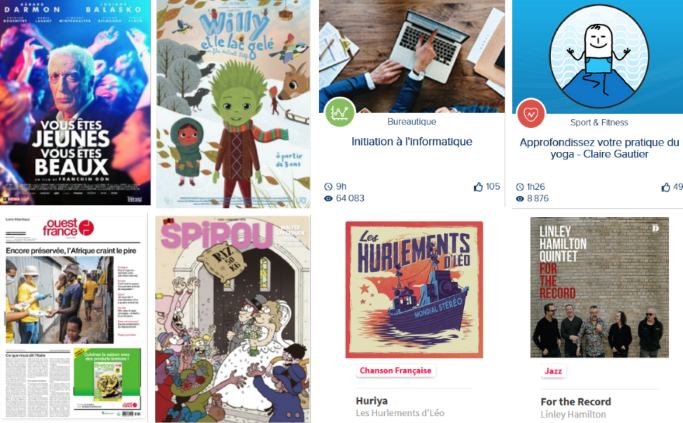The image size is (683, 423).
Task: Click the Huriya album title
Action: [x=372, y=401]
